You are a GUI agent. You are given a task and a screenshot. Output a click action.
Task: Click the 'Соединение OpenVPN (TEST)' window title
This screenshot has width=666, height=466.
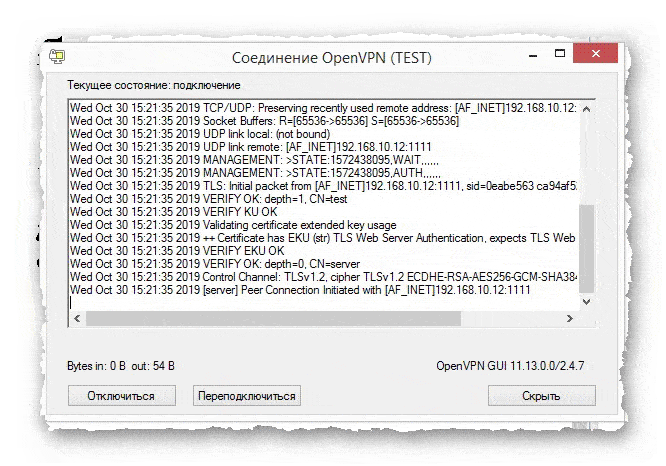332,57
